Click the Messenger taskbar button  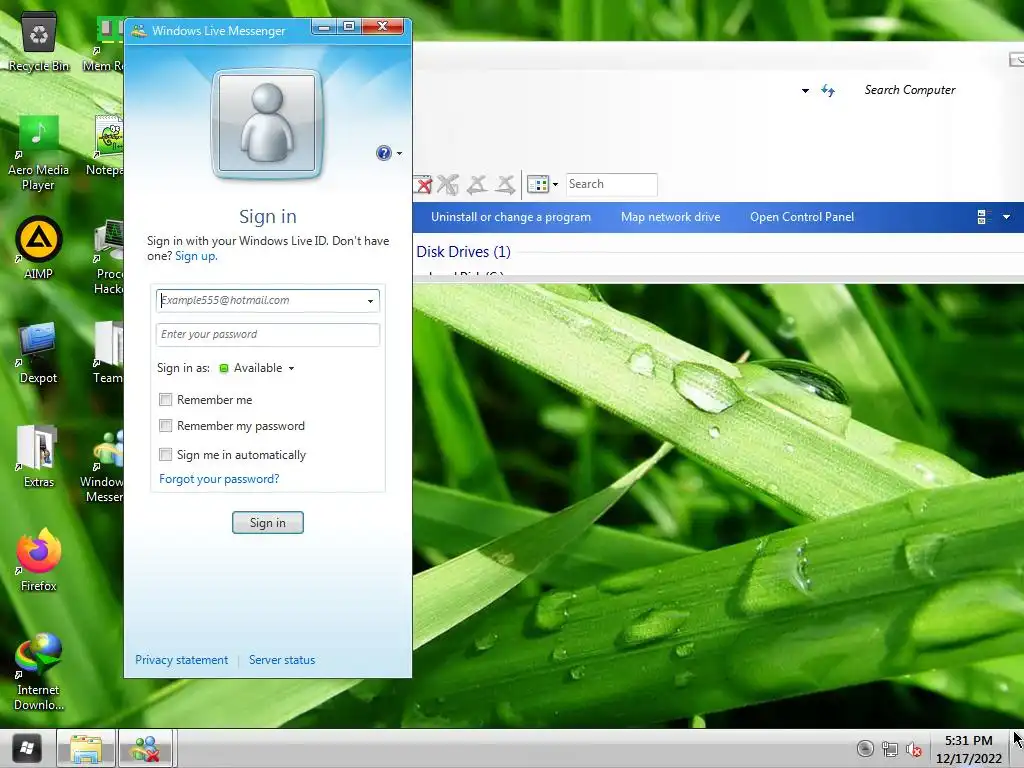(x=145, y=748)
